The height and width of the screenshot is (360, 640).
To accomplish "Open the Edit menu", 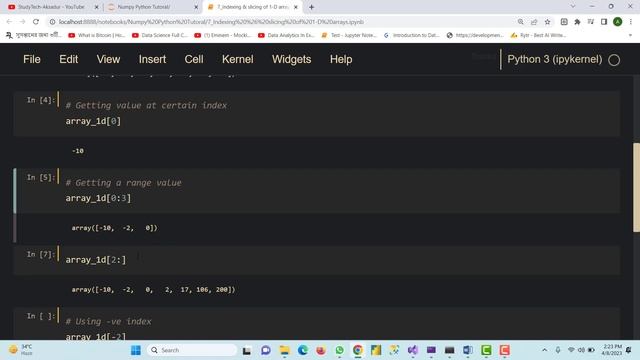I will point(68,59).
